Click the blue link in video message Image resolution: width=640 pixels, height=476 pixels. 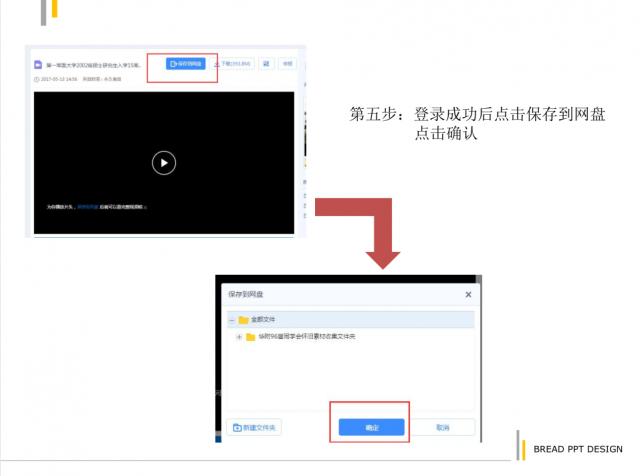pos(88,207)
